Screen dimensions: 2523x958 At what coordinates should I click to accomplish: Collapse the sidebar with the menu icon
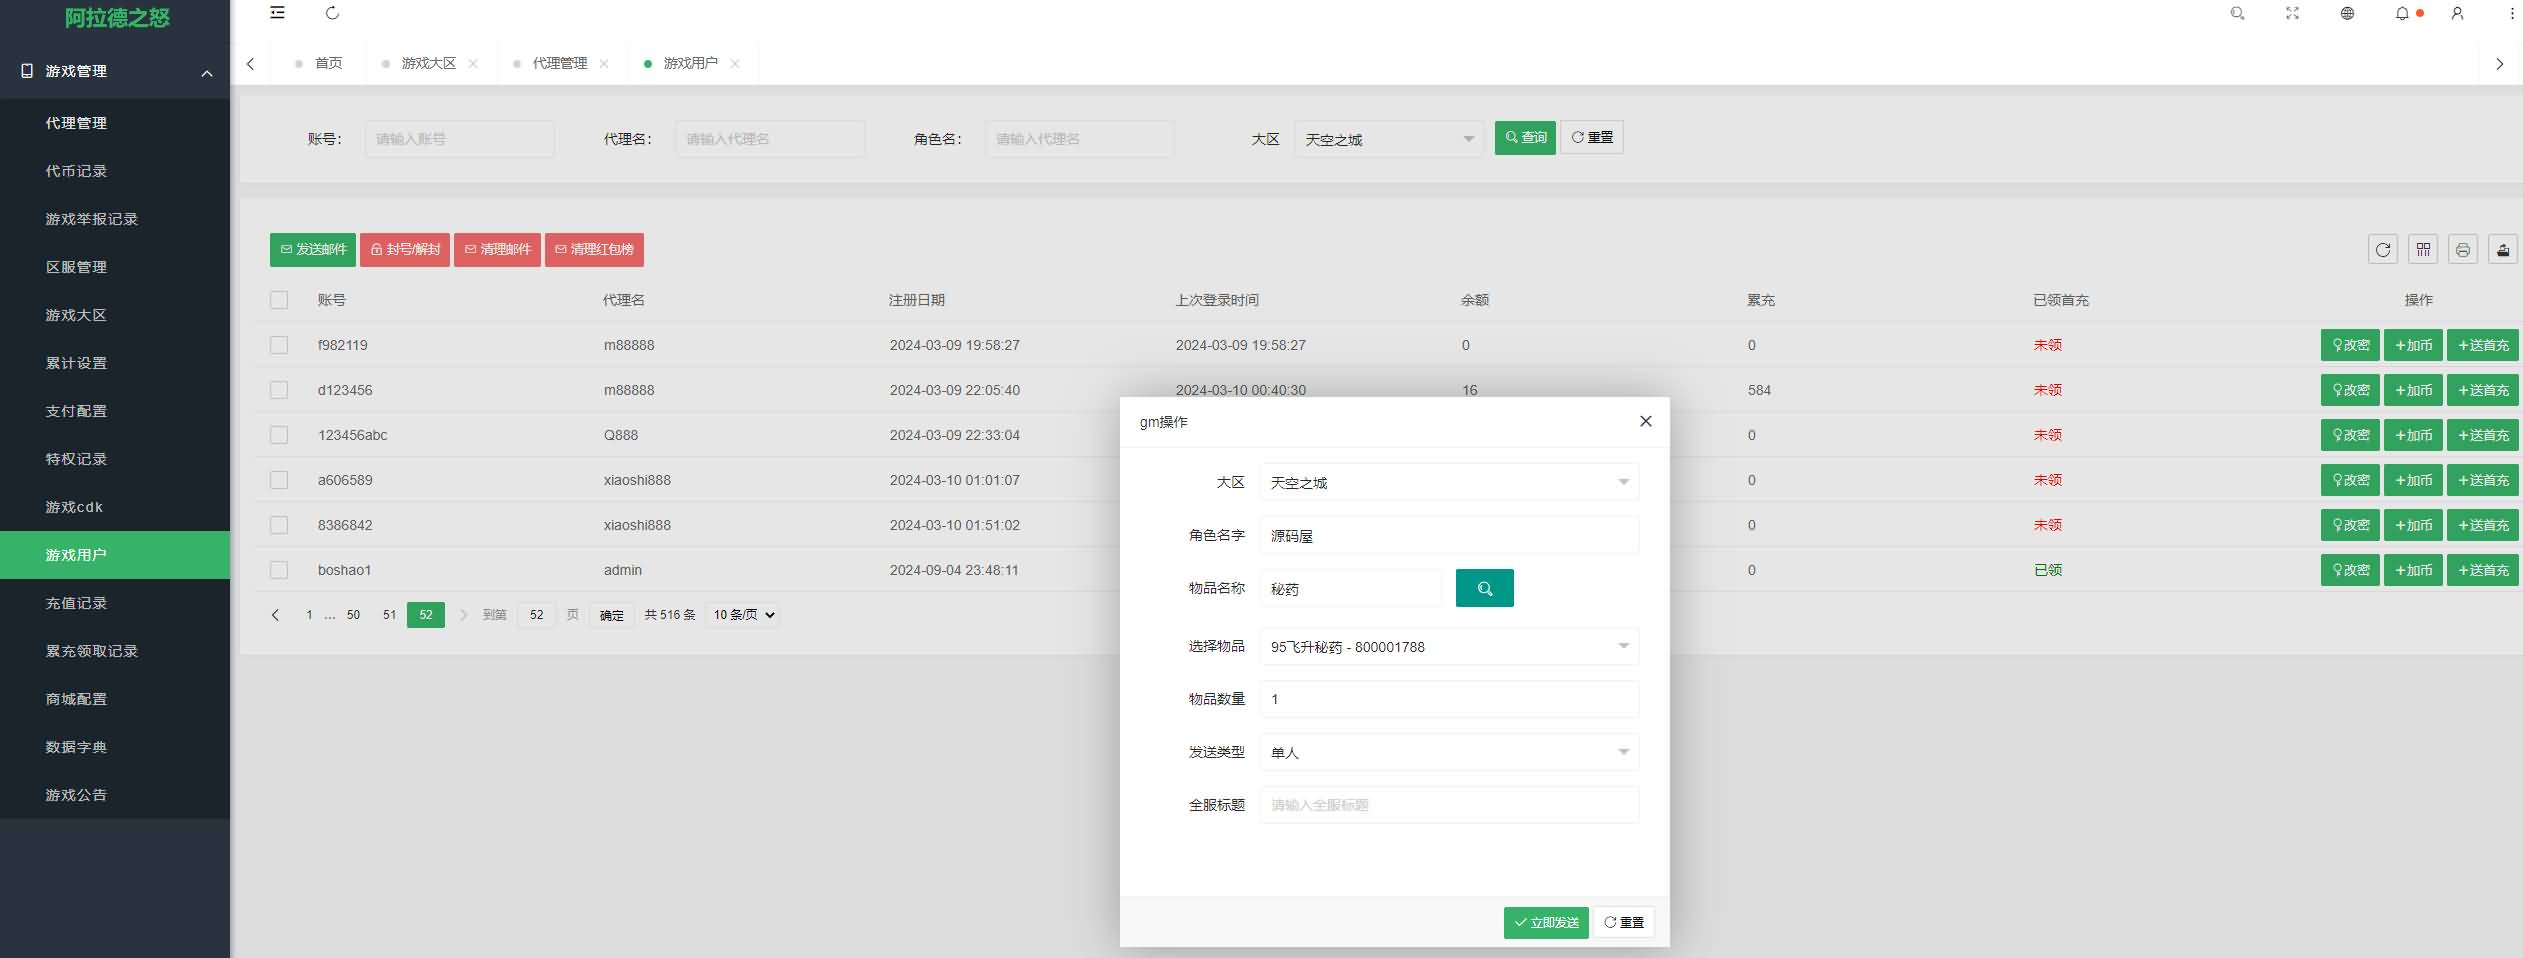(x=277, y=13)
